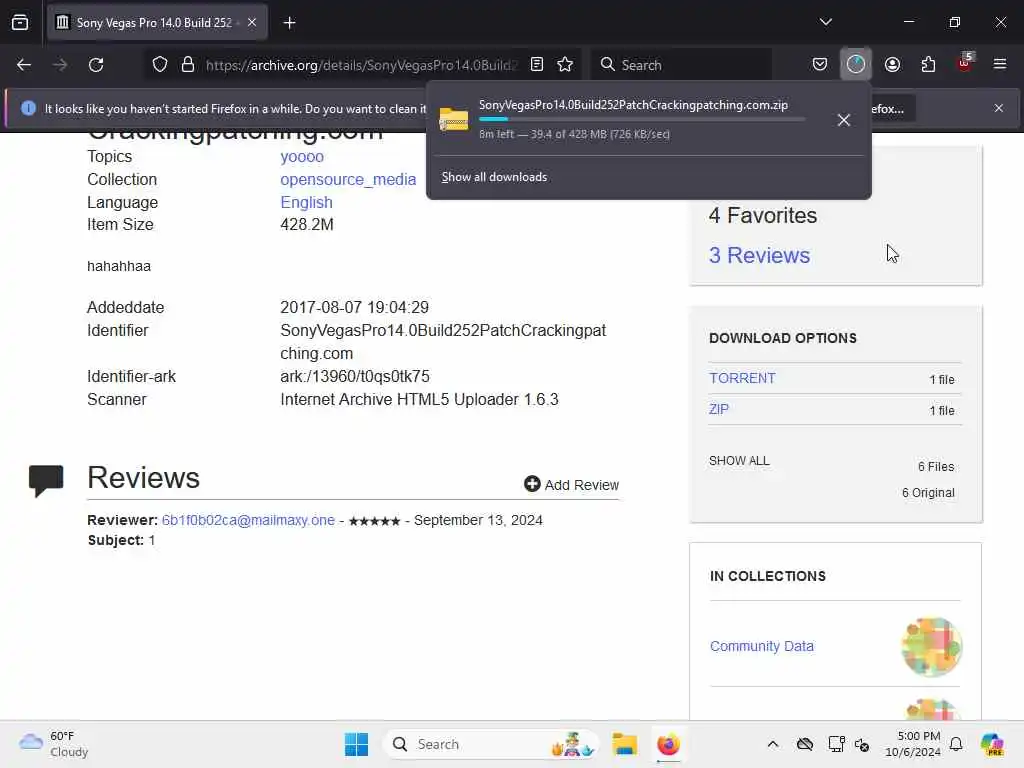Download the ZIP option

point(718,409)
